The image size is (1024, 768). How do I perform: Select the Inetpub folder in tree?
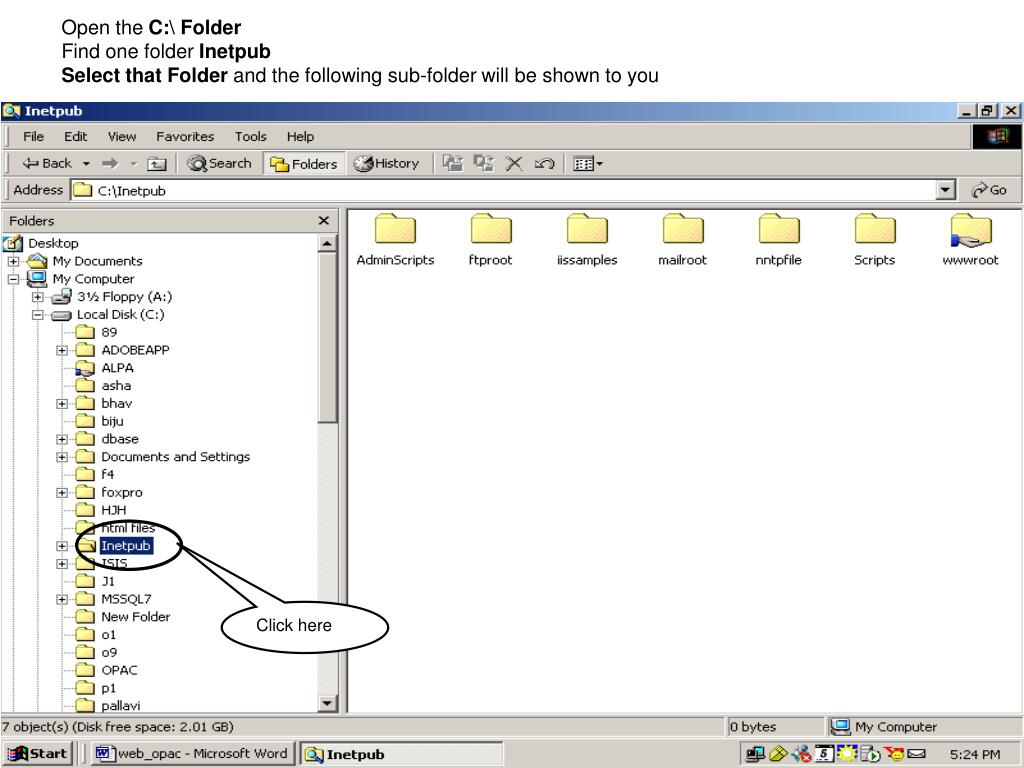click(125, 545)
